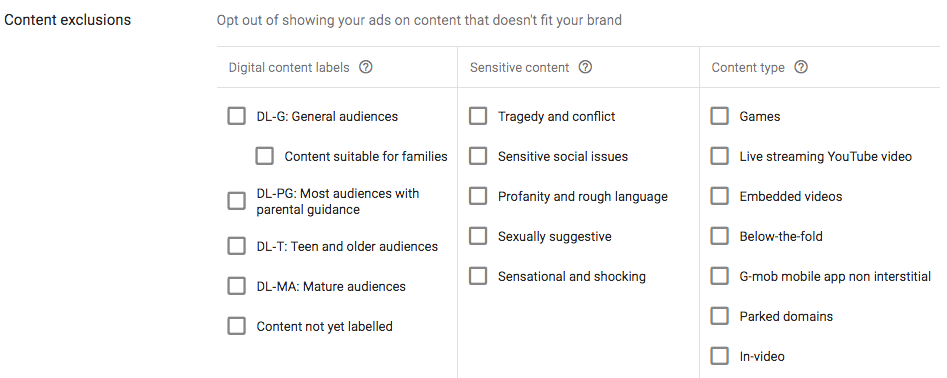Exclude Tragedy and conflict content
The width and height of the screenshot is (947, 378).
coord(478,116)
